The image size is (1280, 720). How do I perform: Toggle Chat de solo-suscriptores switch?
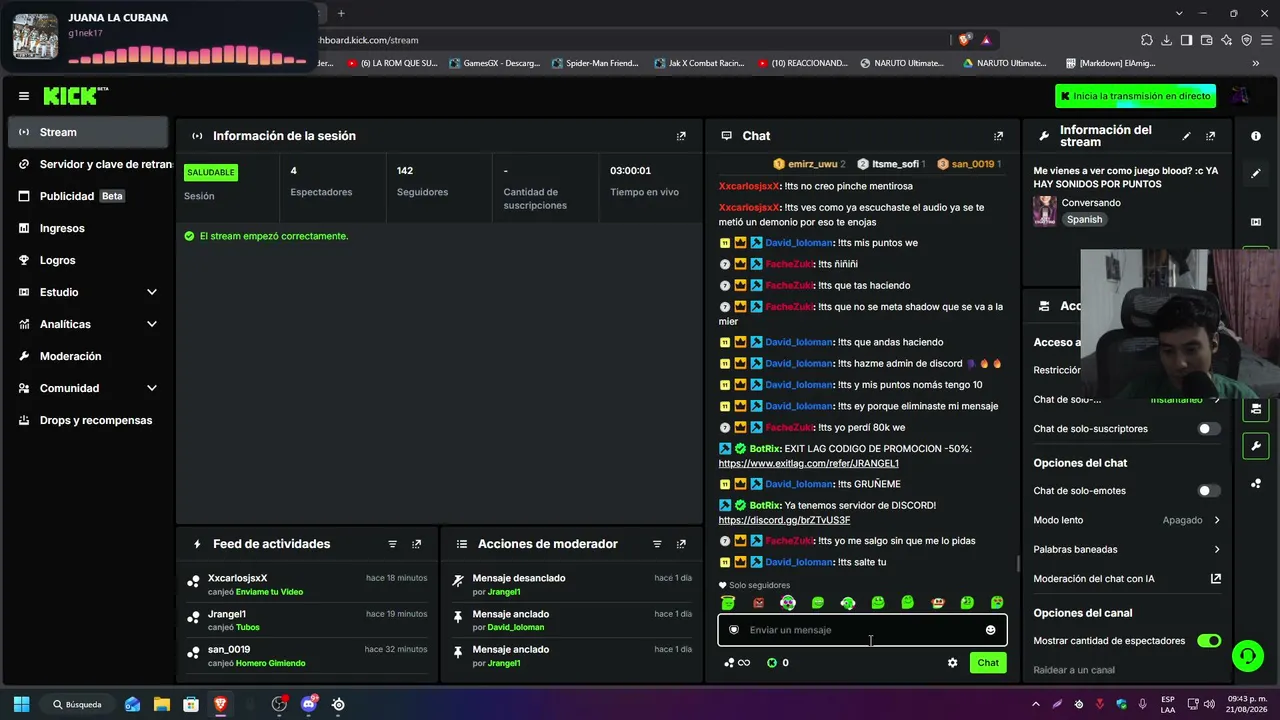(x=1209, y=429)
